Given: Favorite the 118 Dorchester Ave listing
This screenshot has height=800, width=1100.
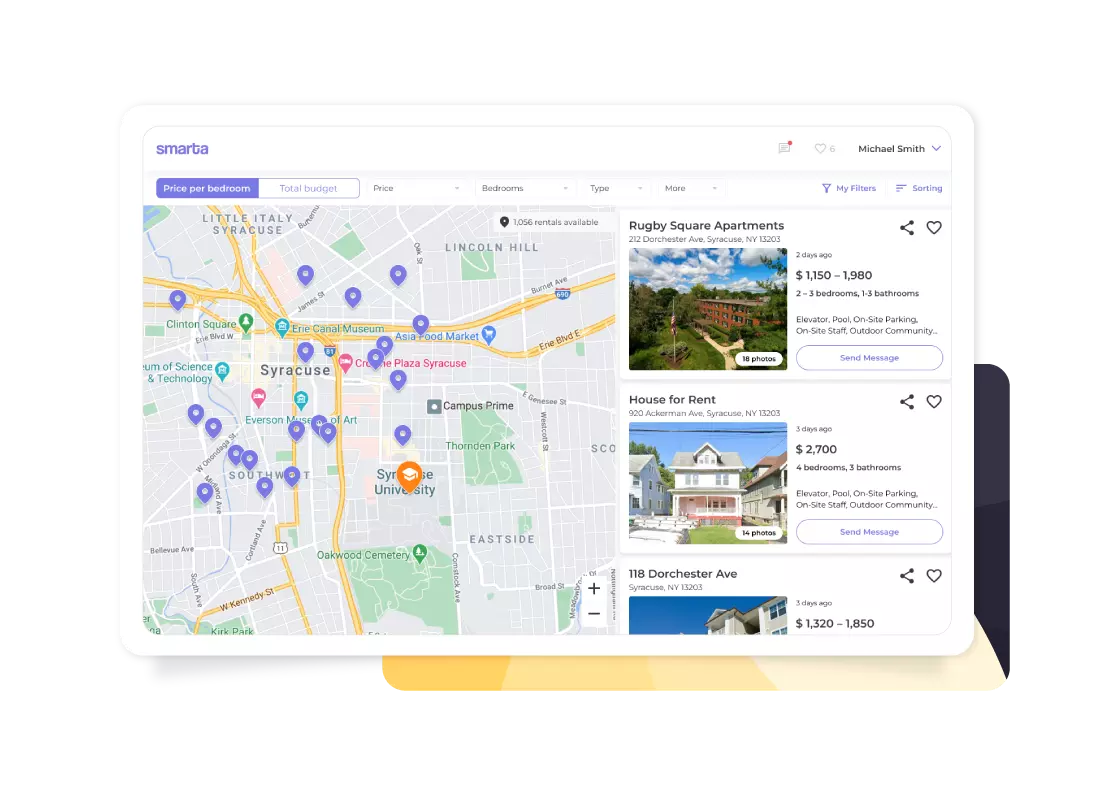Looking at the screenshot, I should click(x=934, y=576).
